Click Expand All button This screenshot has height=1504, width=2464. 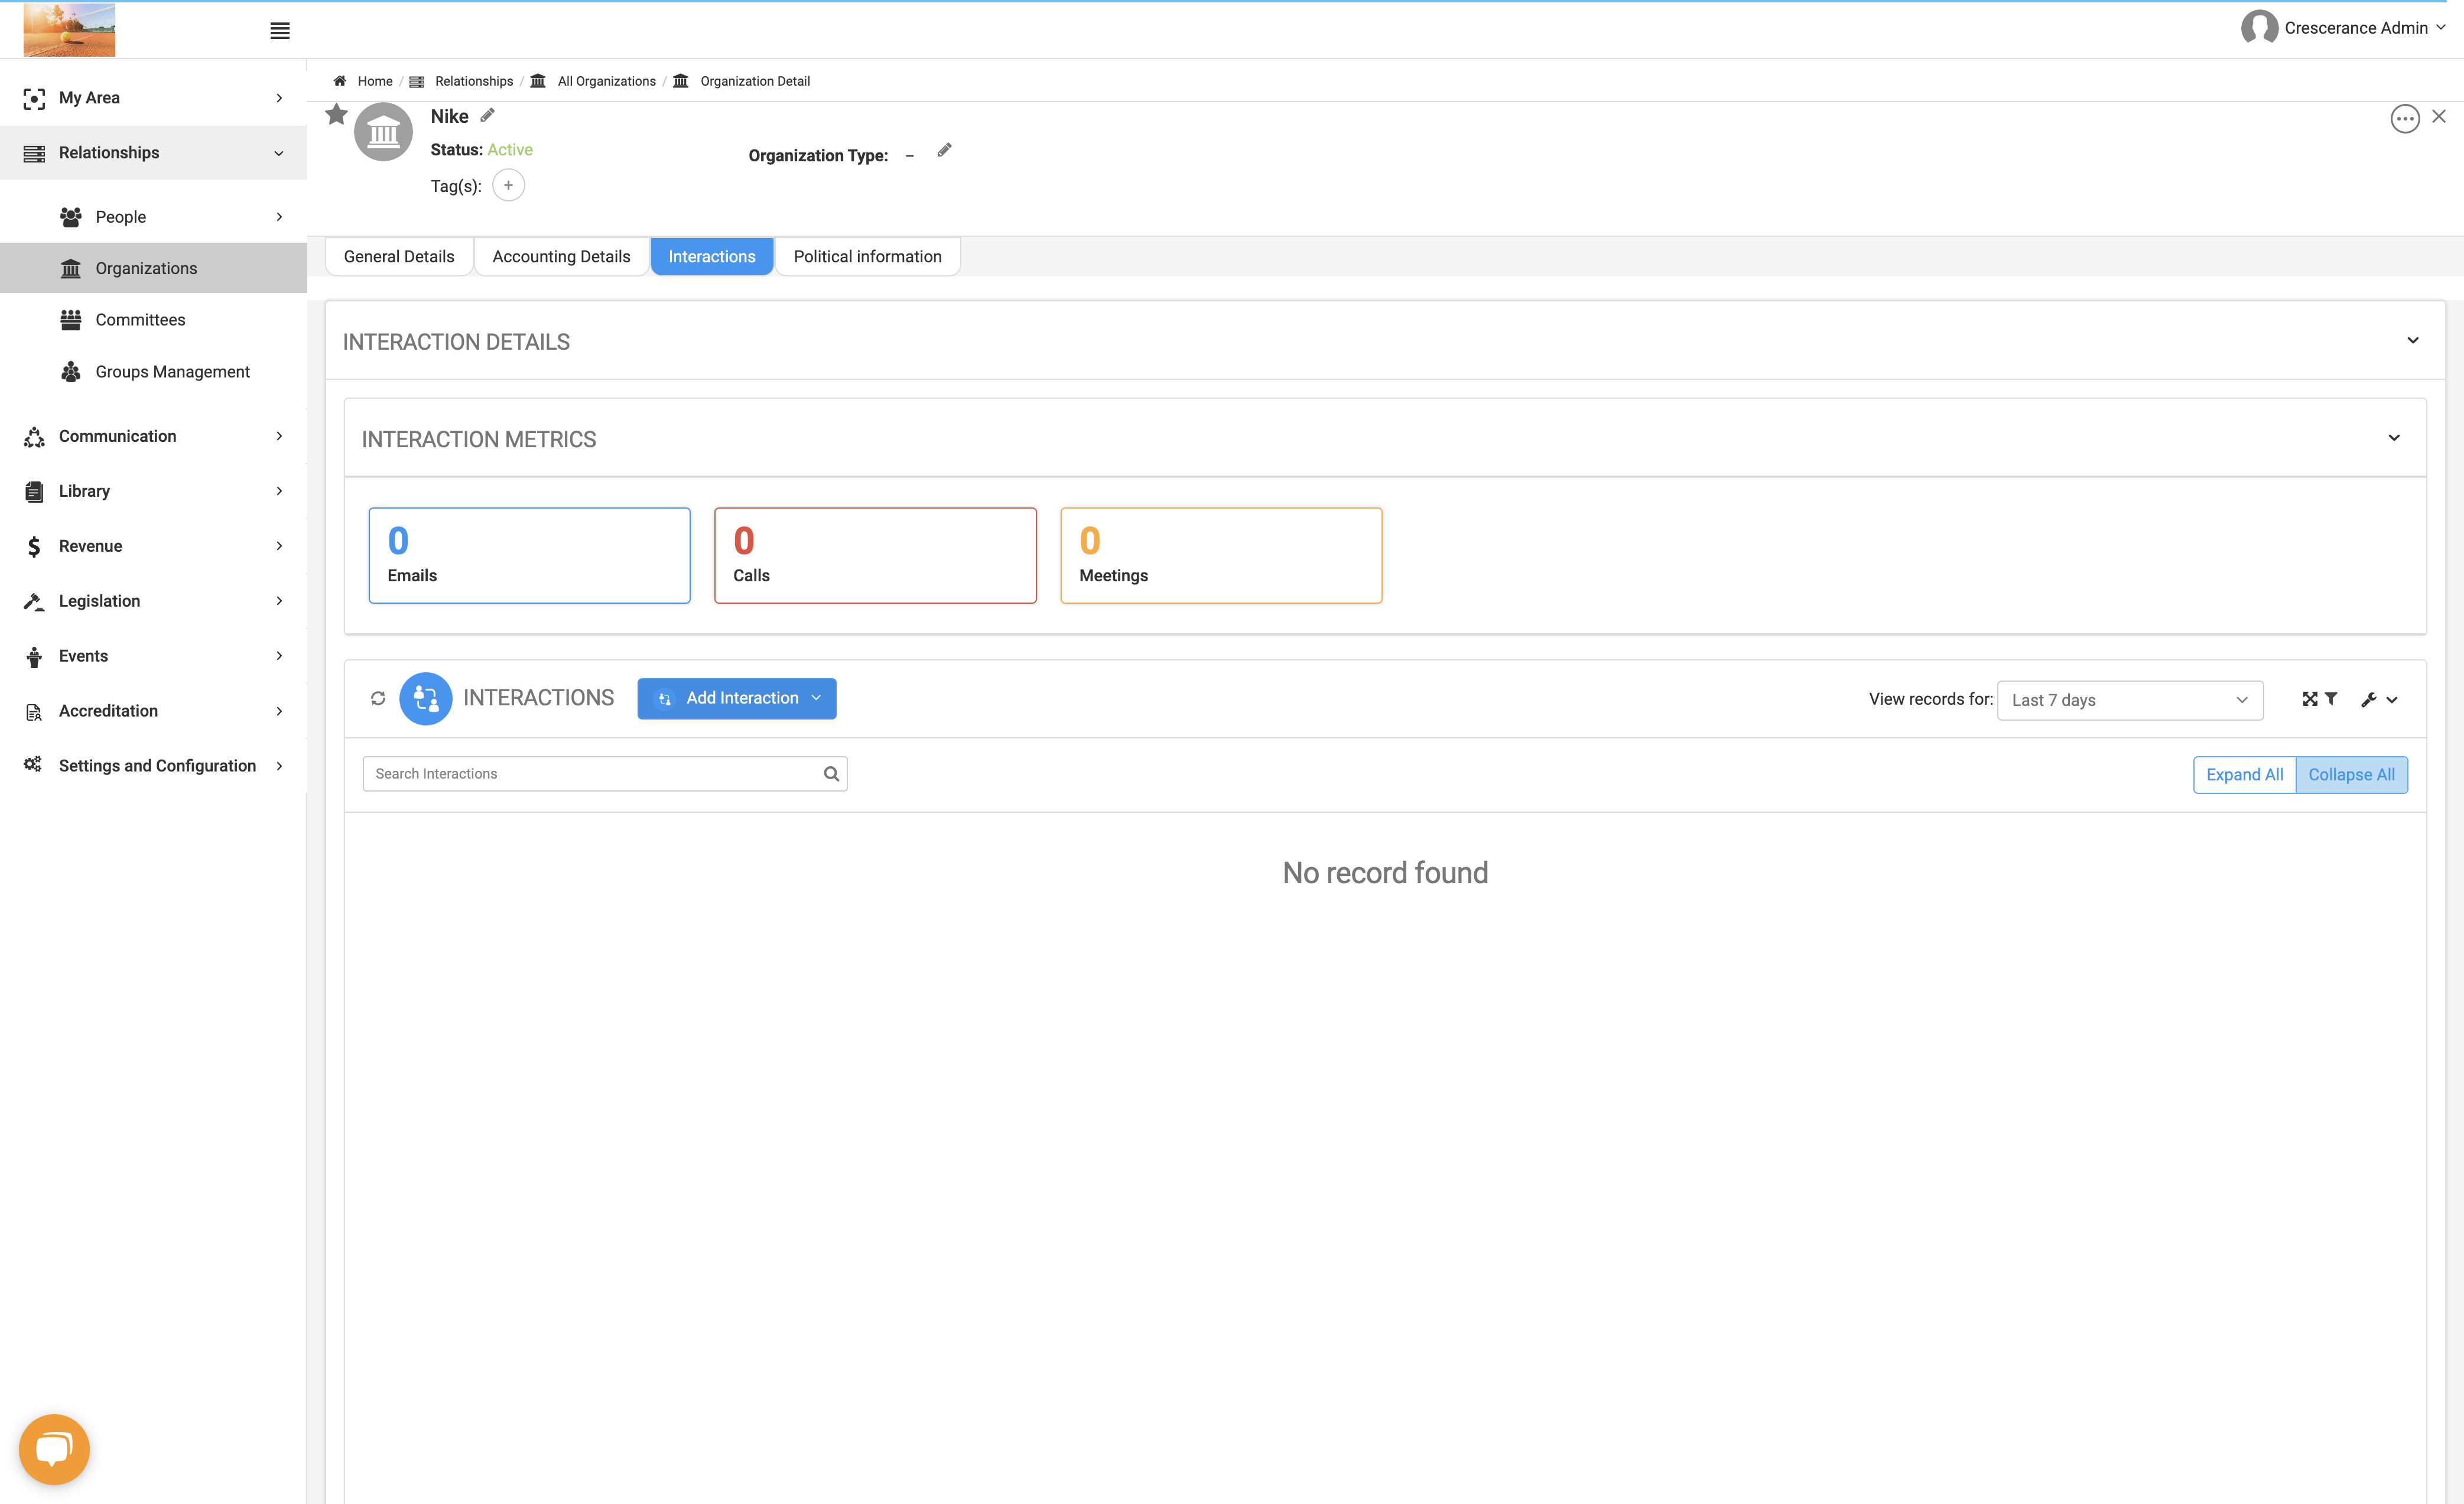pos(2244,775)
